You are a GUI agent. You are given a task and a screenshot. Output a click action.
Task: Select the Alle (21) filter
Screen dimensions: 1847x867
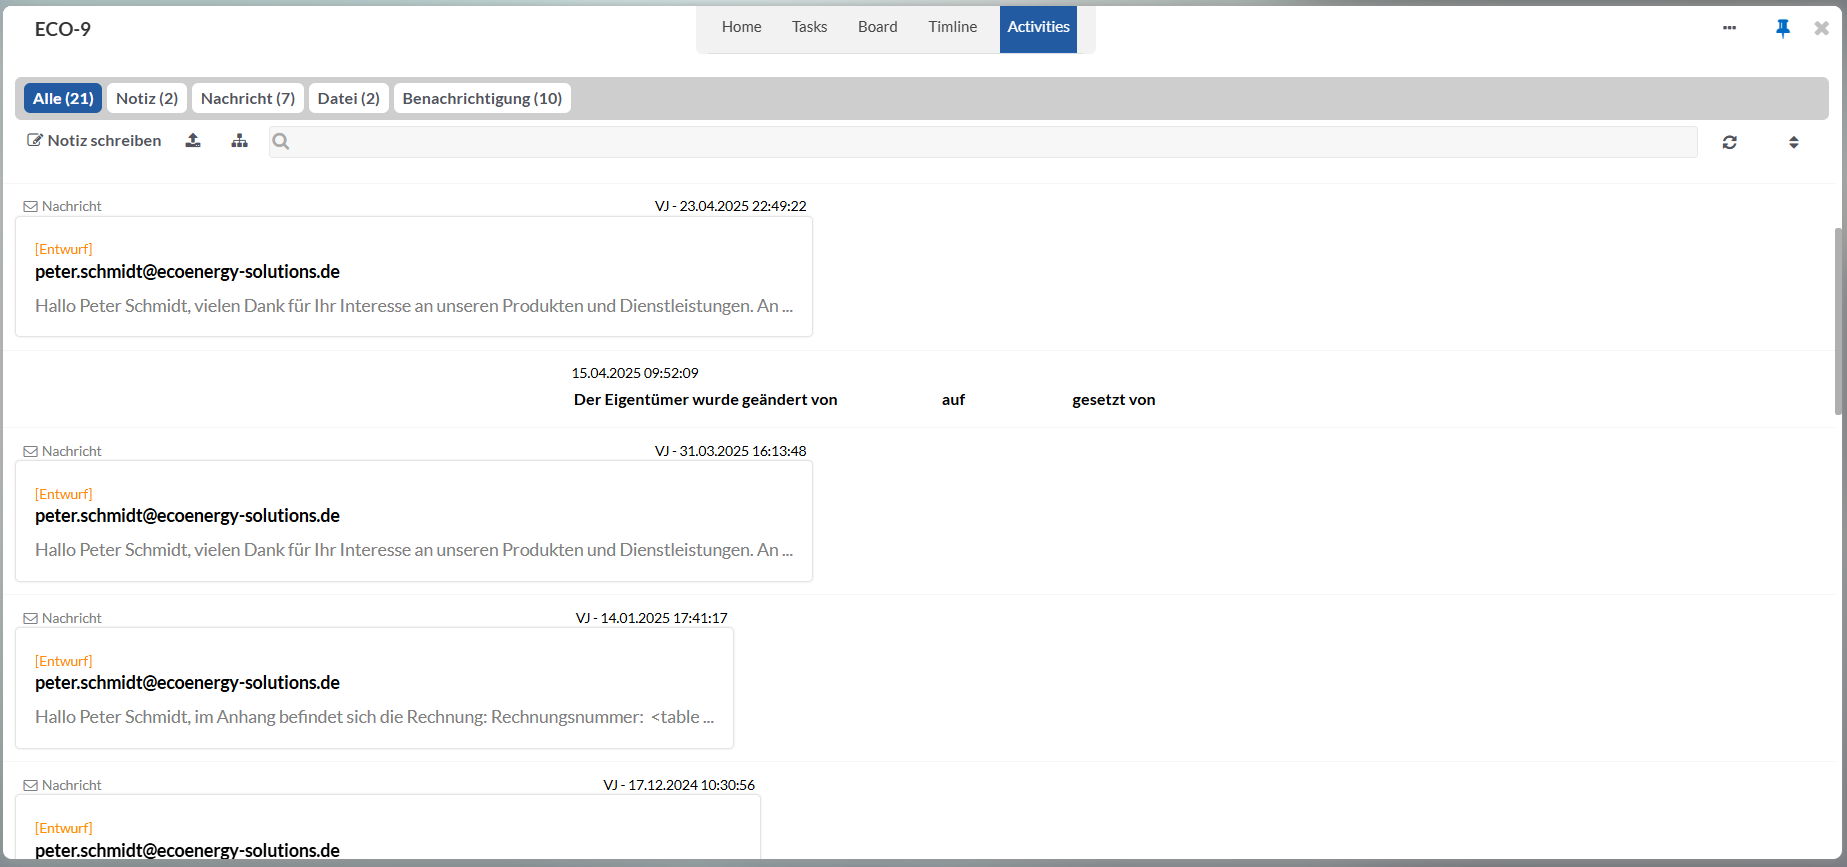point(63,98)
